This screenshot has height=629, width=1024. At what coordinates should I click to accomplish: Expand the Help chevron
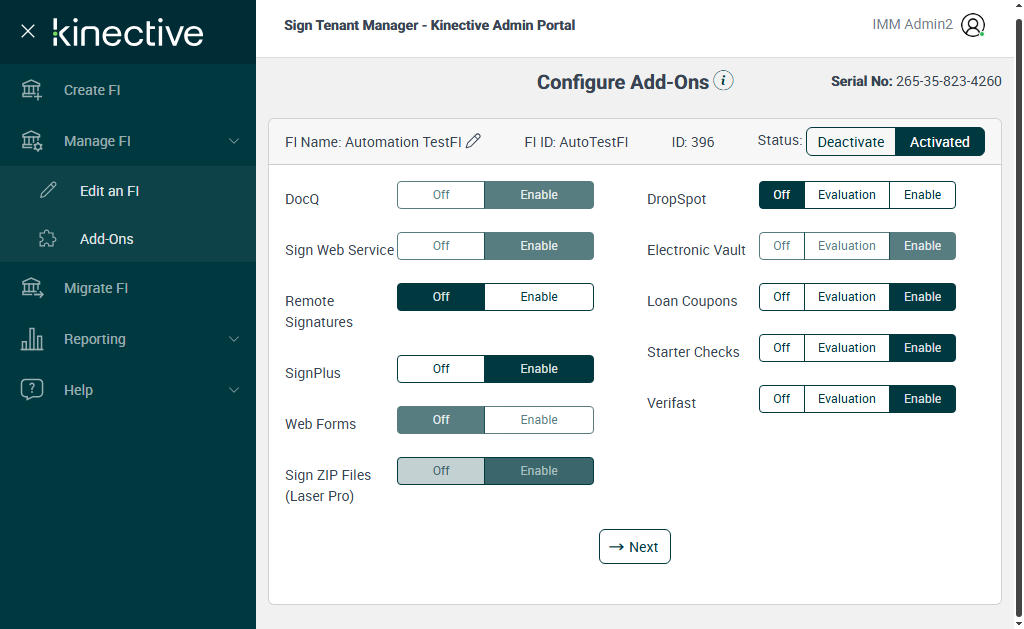pos(234,390)
